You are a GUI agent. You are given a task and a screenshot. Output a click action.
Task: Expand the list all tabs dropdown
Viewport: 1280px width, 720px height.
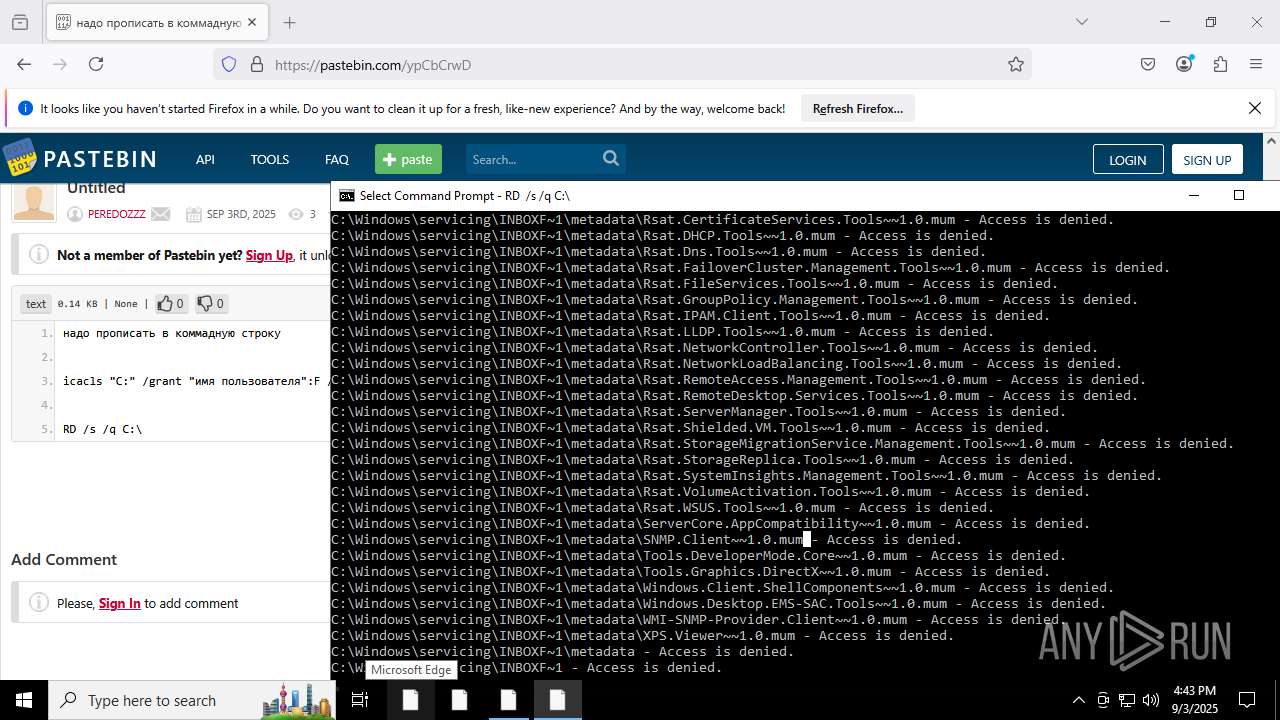pos(1082,22)
